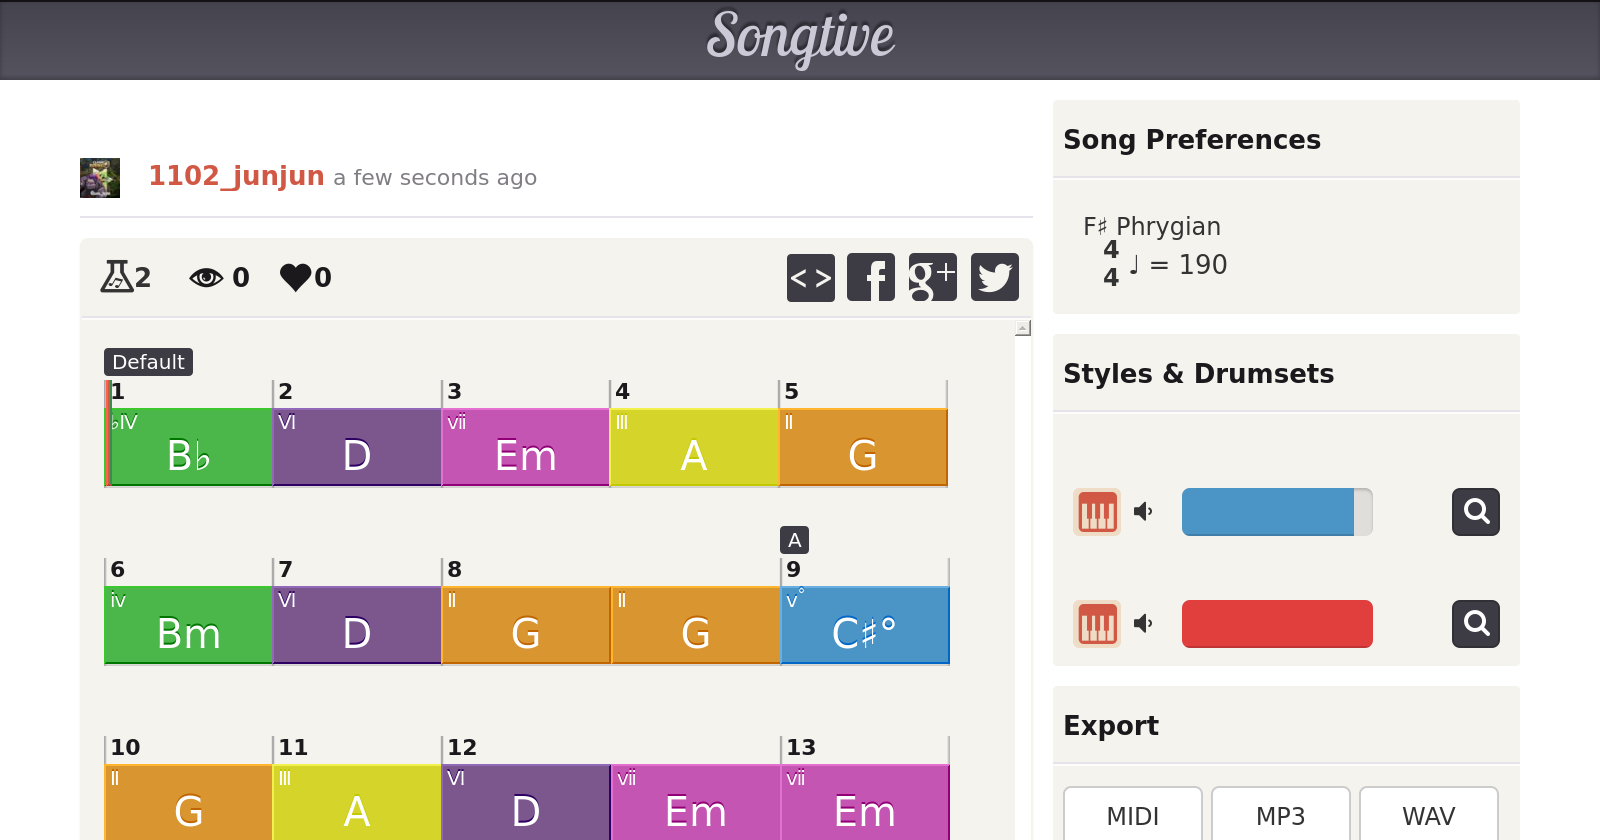Export the song as MIDI

pyautogui.click(x=1133, y=816)
